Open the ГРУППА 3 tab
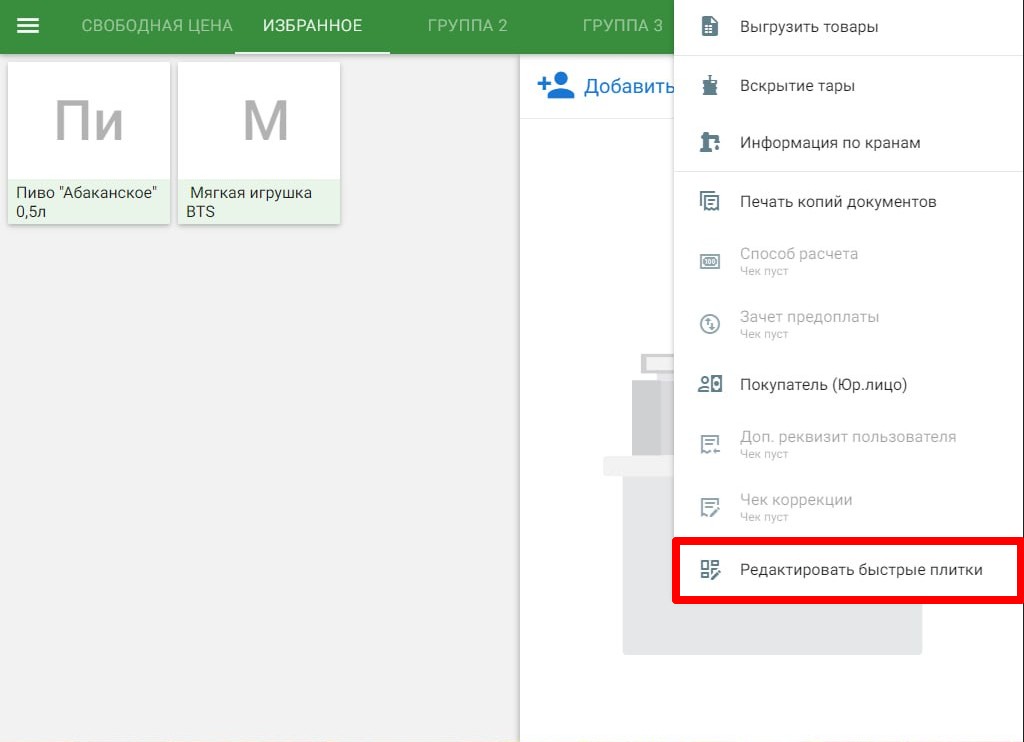 pyautogui.click(x=622, y=25)
